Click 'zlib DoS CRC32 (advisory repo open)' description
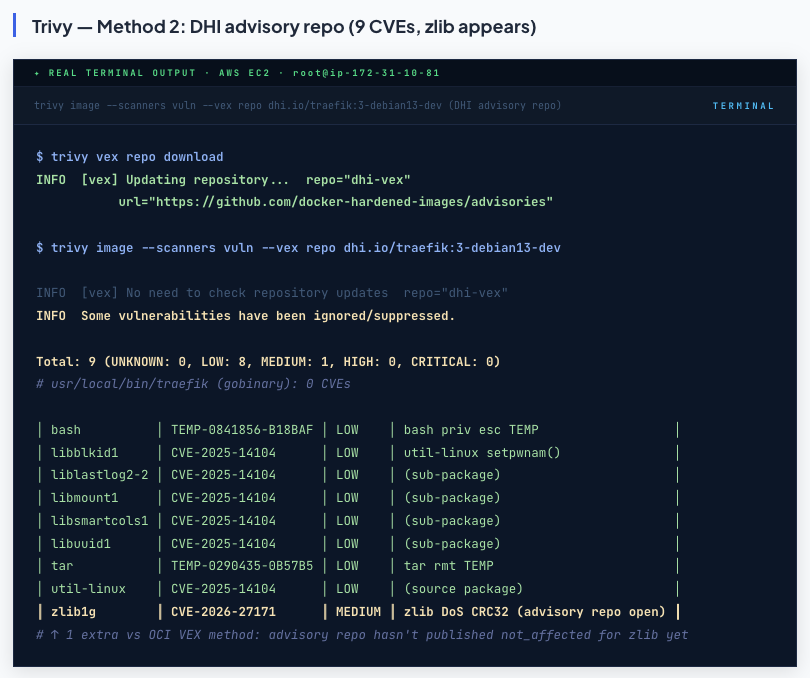Viewport: 810px width, 678px height. click(x=535, y=612)
